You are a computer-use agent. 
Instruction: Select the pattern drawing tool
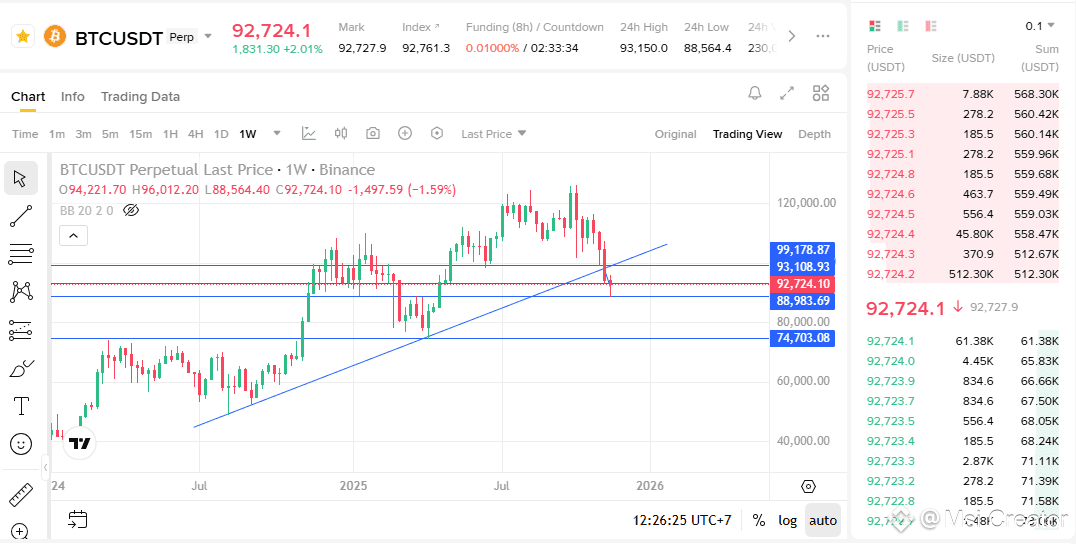(x=21, y=292)
